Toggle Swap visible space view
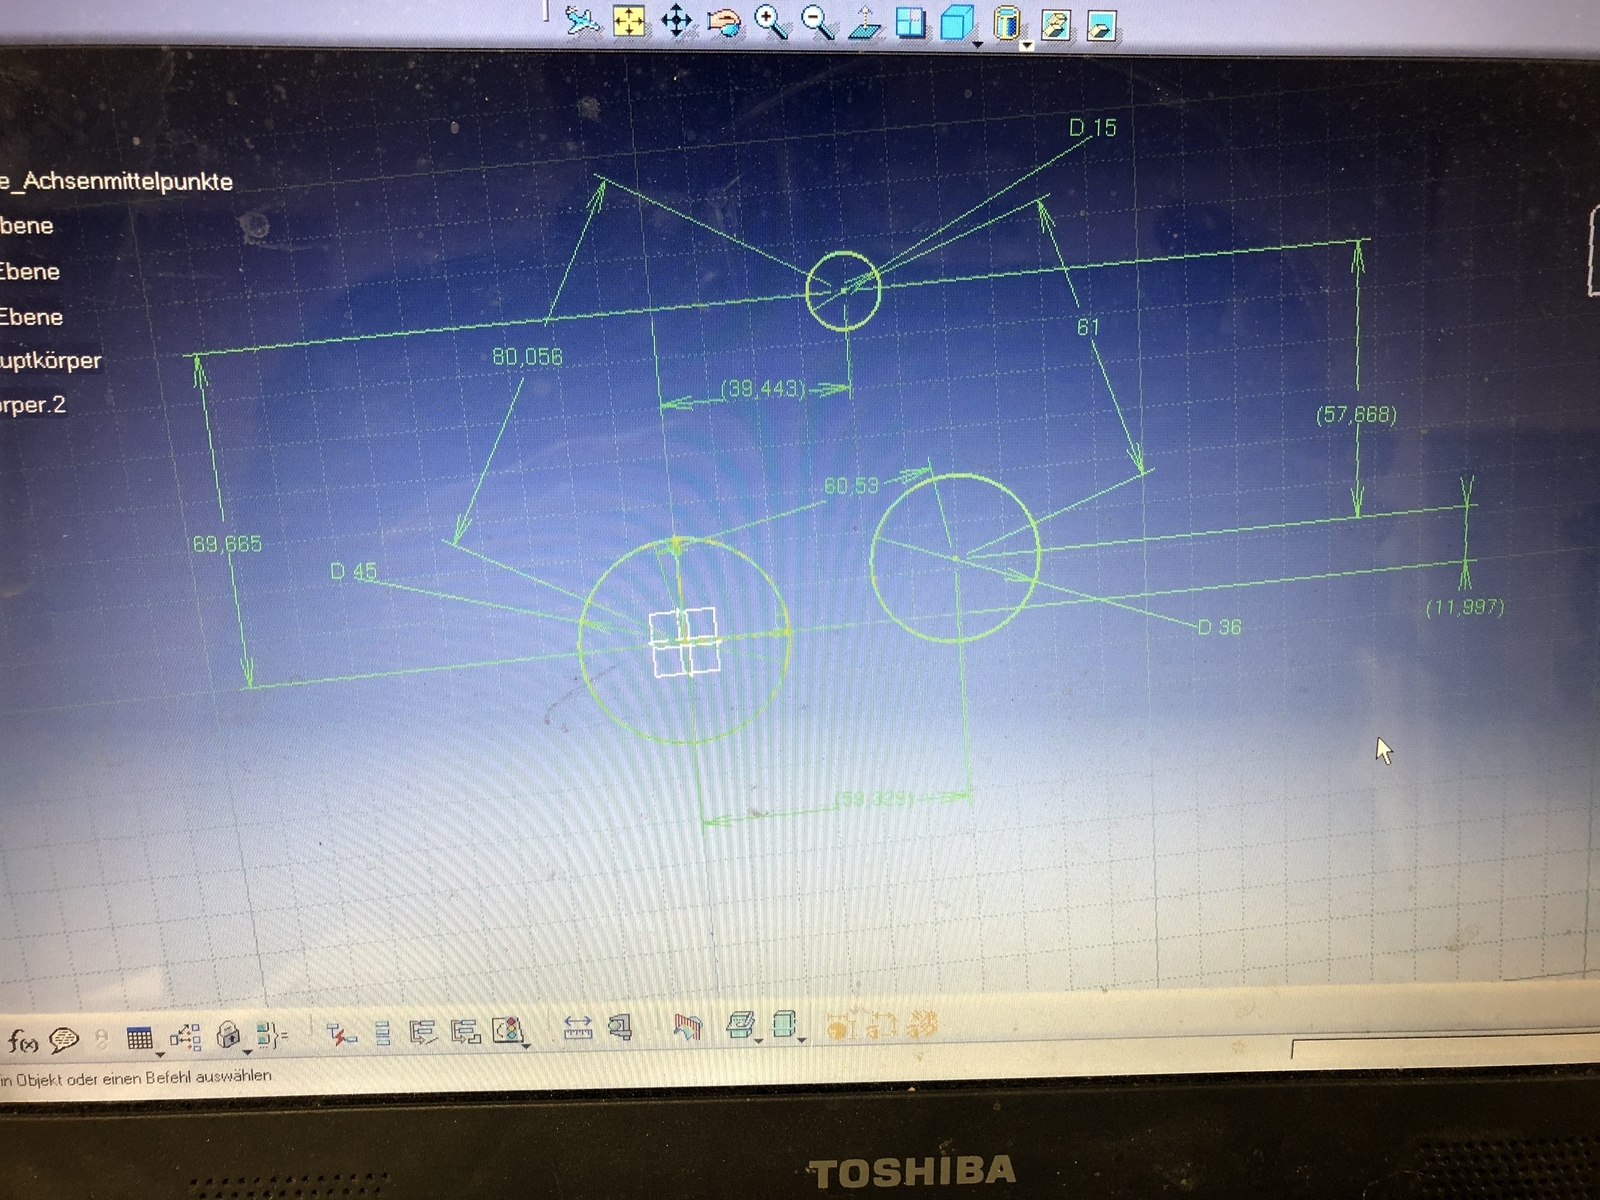Viewport: 1600px width, 1200px height. [x=1101, y=25]
